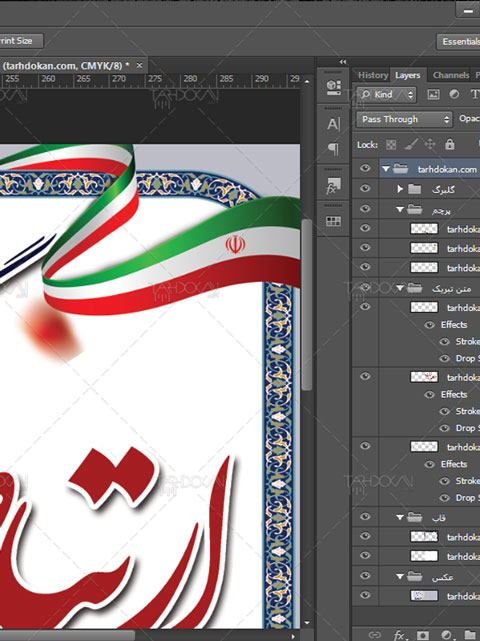
Task: Collapse the متن تبریک group
Action: click(x=400, y=288)
